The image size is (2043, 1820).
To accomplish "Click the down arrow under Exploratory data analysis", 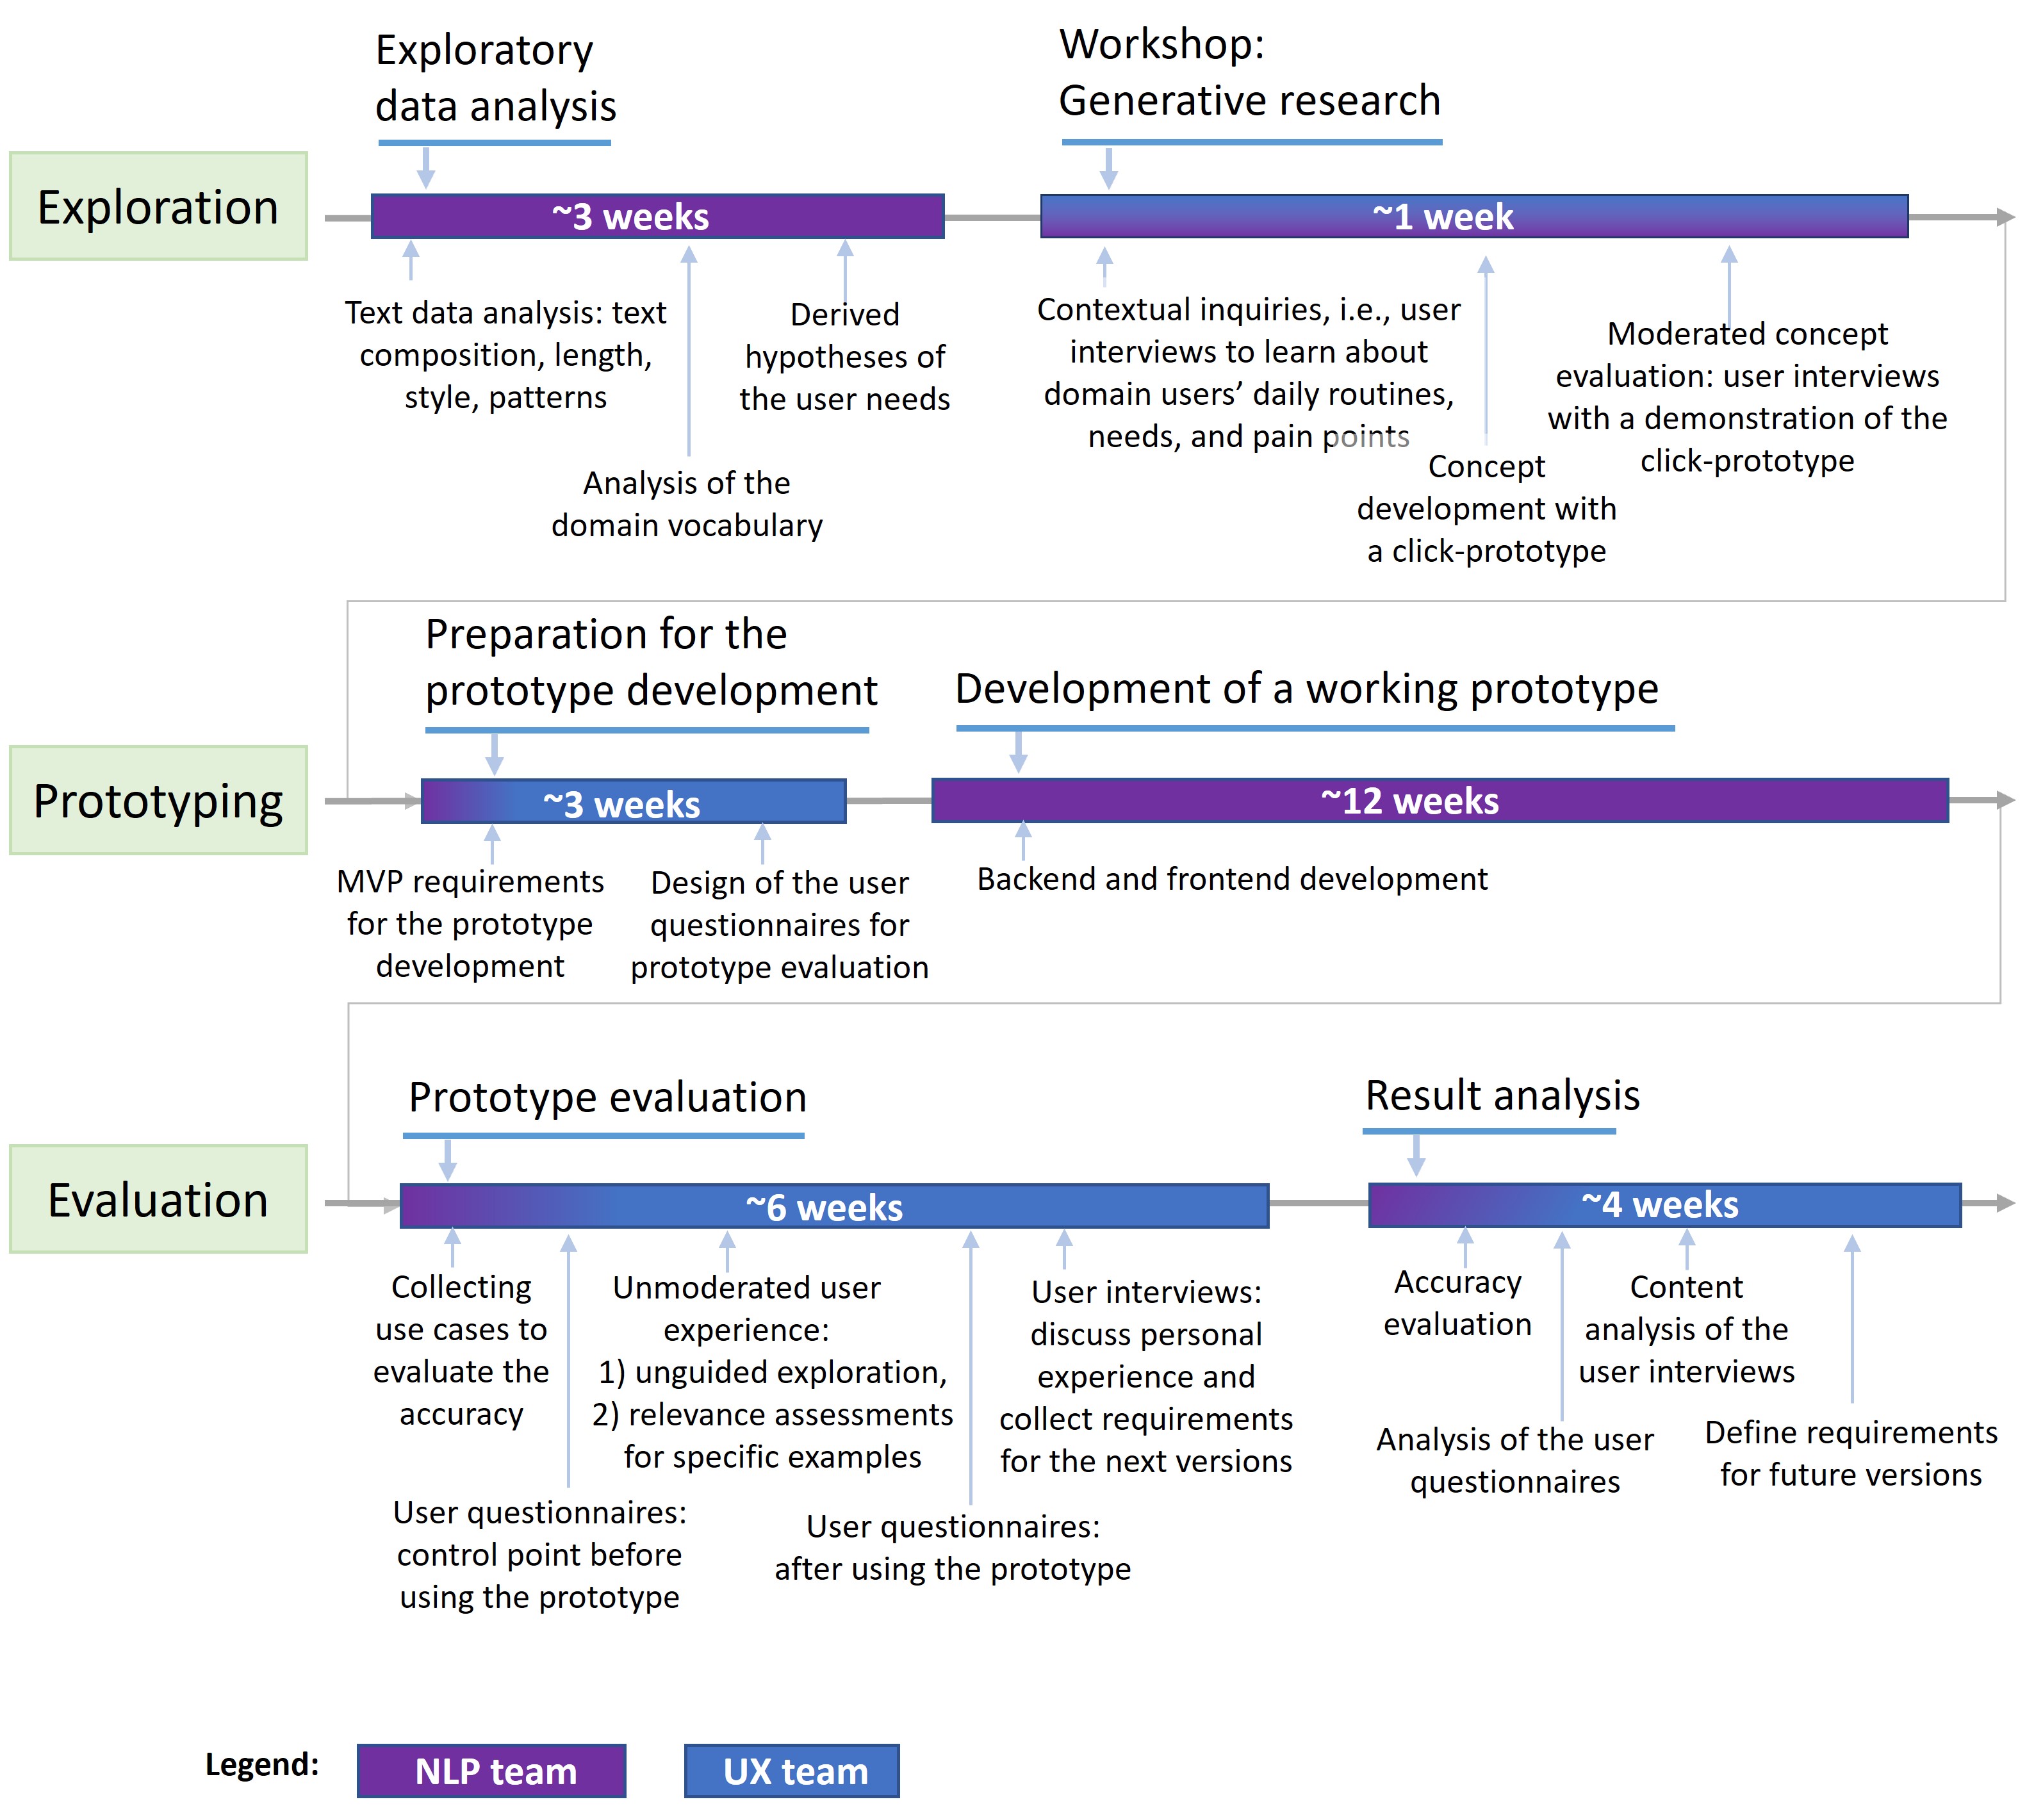I will [426, 167].
